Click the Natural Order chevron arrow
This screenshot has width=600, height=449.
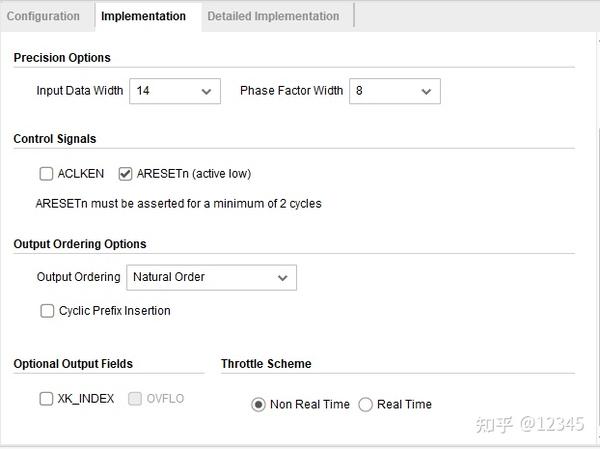tap(282, 278)
